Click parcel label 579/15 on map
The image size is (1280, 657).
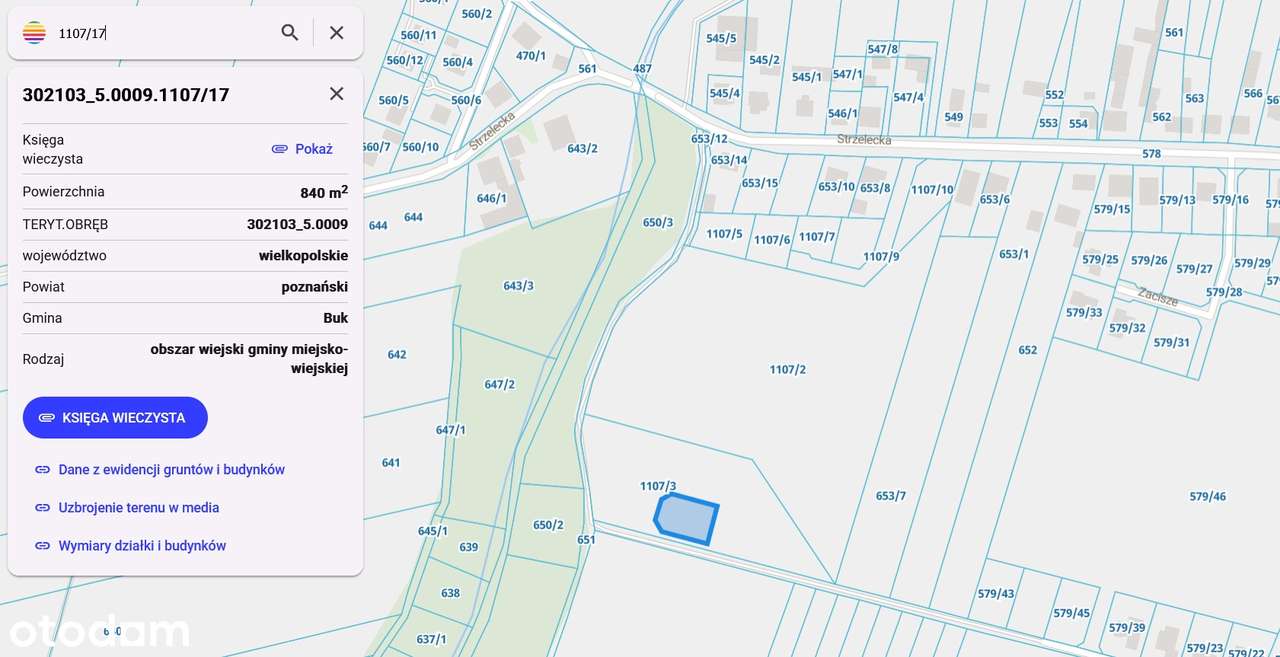(1112, 210)
